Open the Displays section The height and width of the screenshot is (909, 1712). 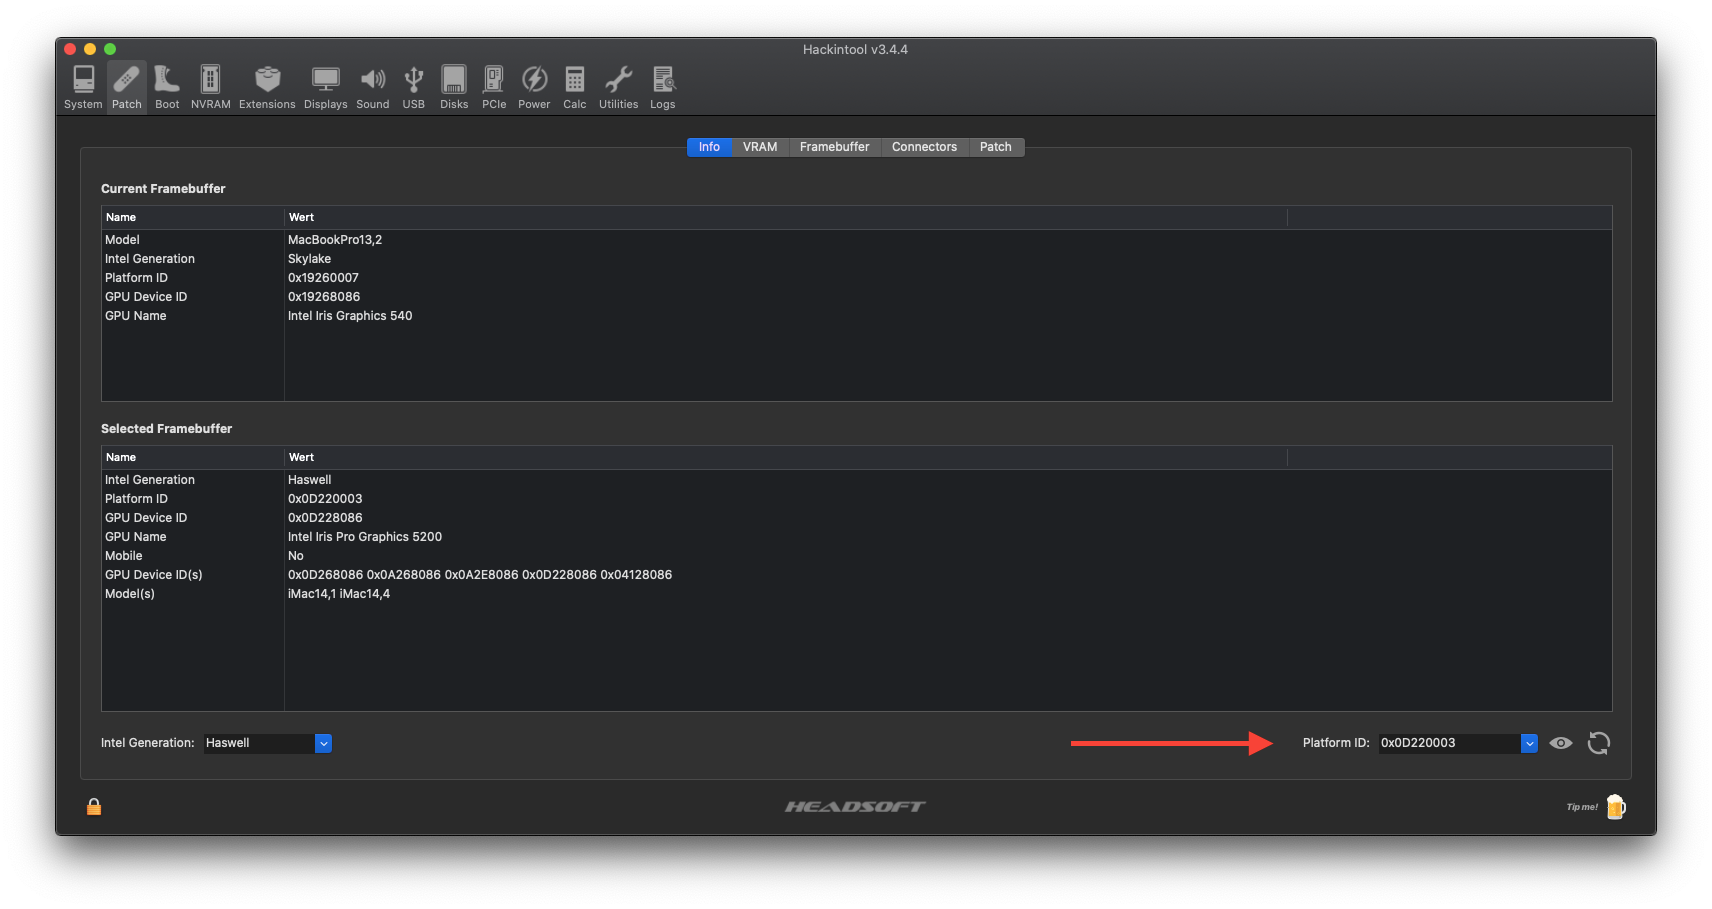pos(325,87)
